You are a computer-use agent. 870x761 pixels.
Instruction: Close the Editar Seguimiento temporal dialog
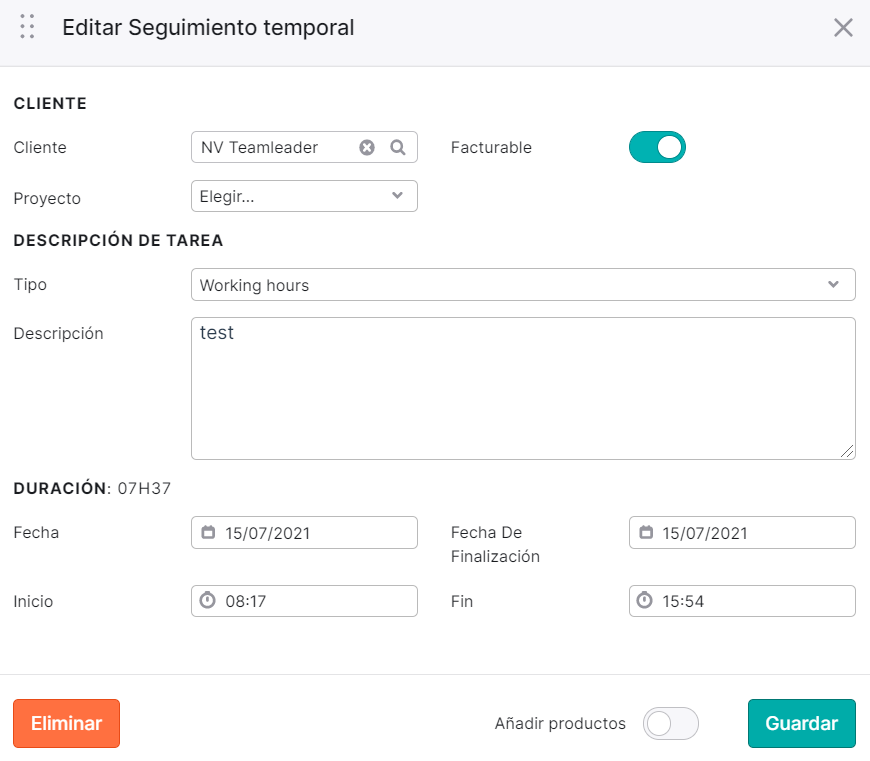coord(843,27)
